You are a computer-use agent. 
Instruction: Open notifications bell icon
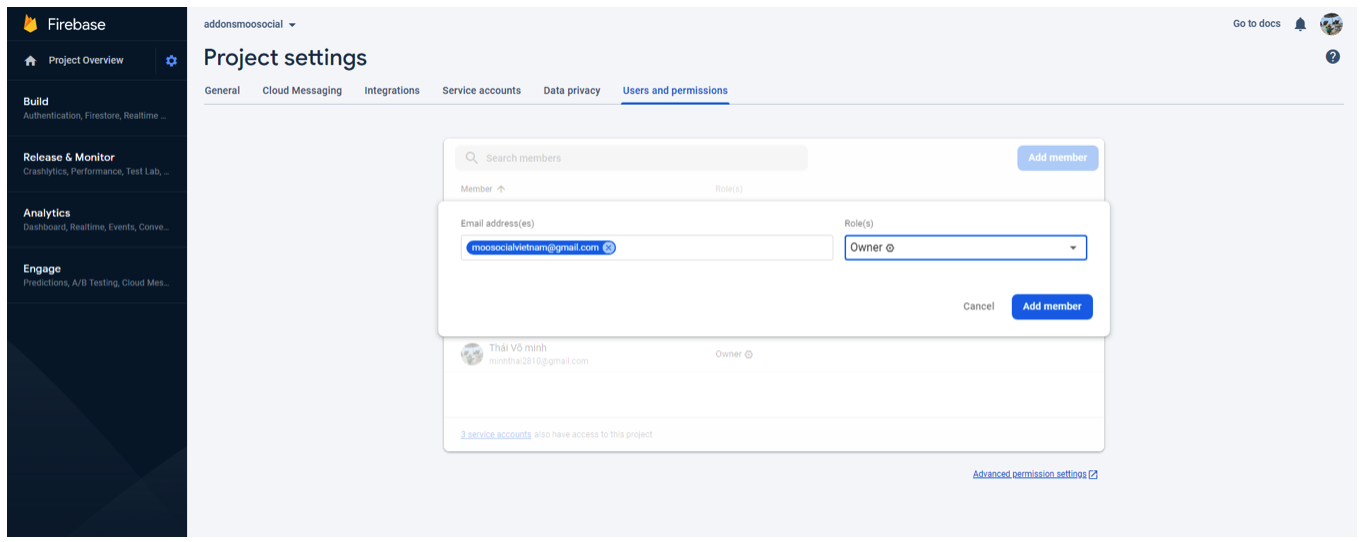pyautogui.click(x=1300, y=24)
